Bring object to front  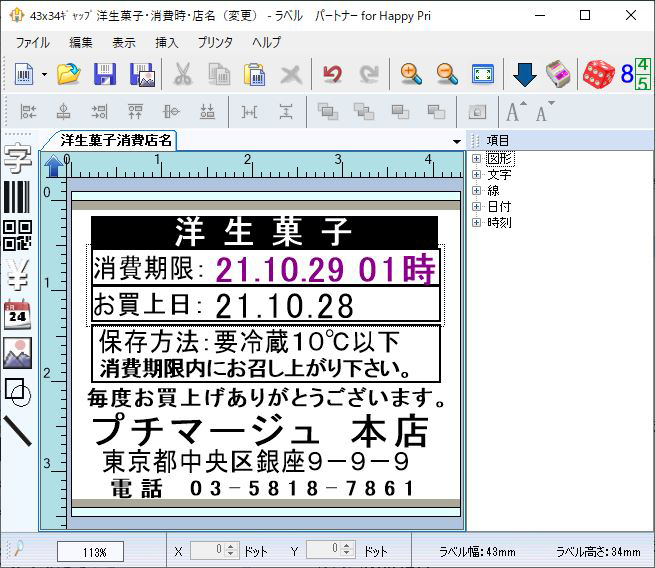328,112
